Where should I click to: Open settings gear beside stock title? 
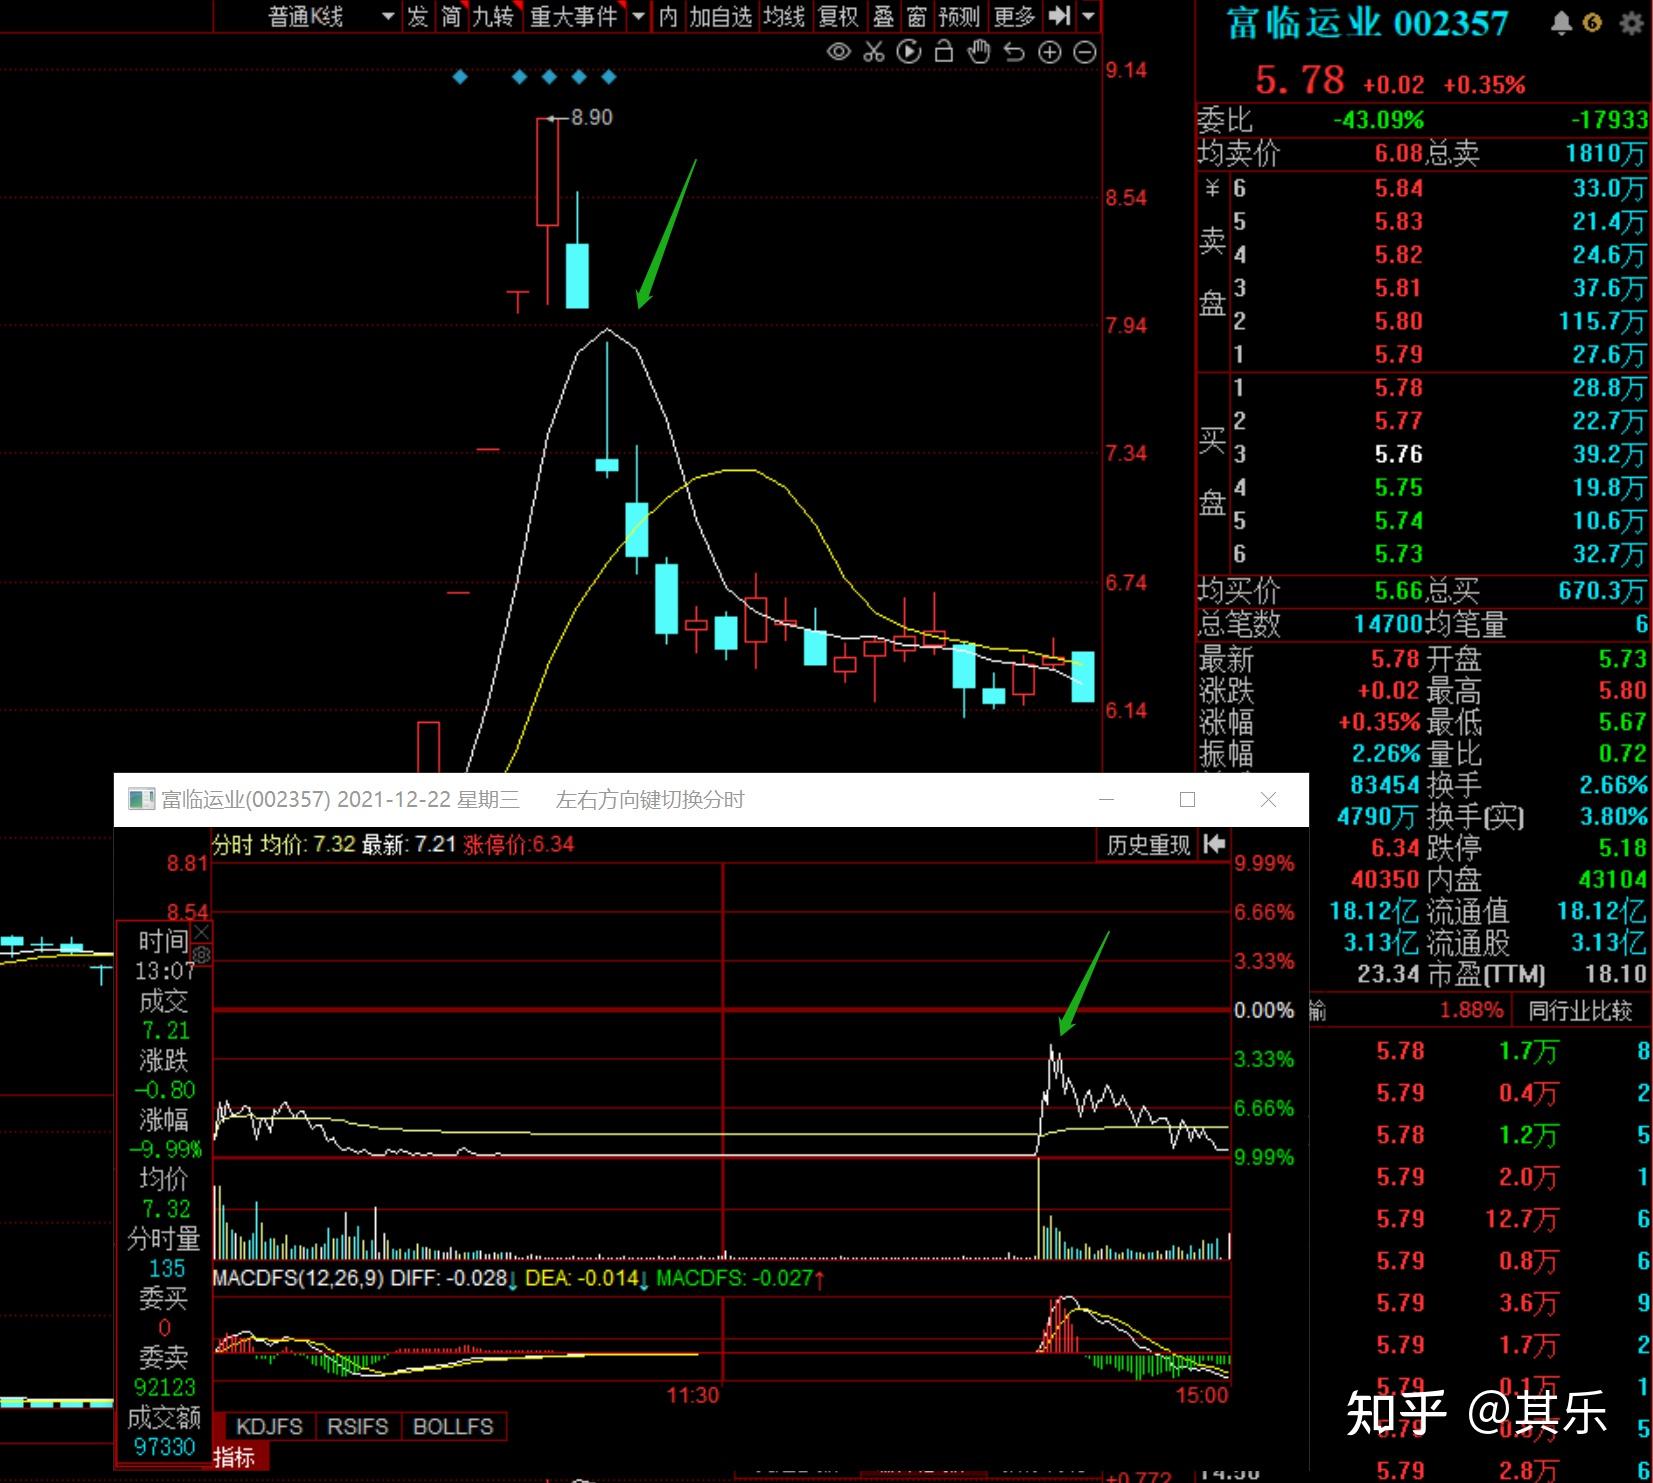pyautogui.click(x=1631, y=23)
